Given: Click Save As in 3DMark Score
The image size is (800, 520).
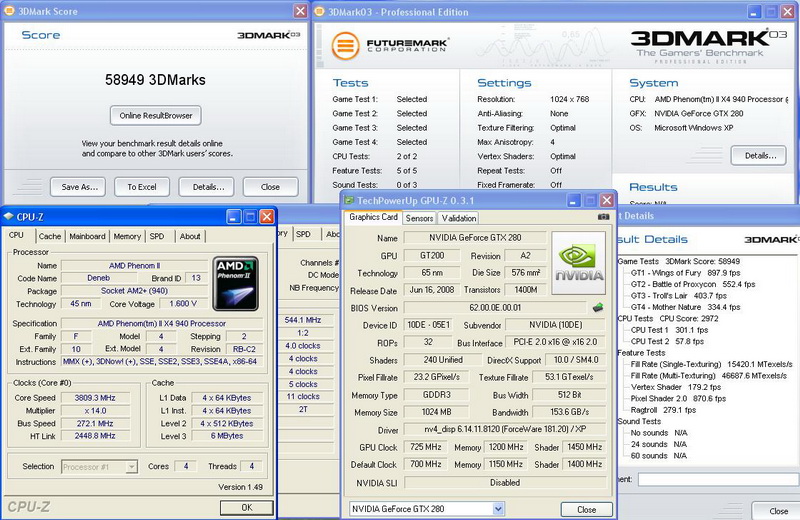Looking at the screenshot, I should point(78,187).
